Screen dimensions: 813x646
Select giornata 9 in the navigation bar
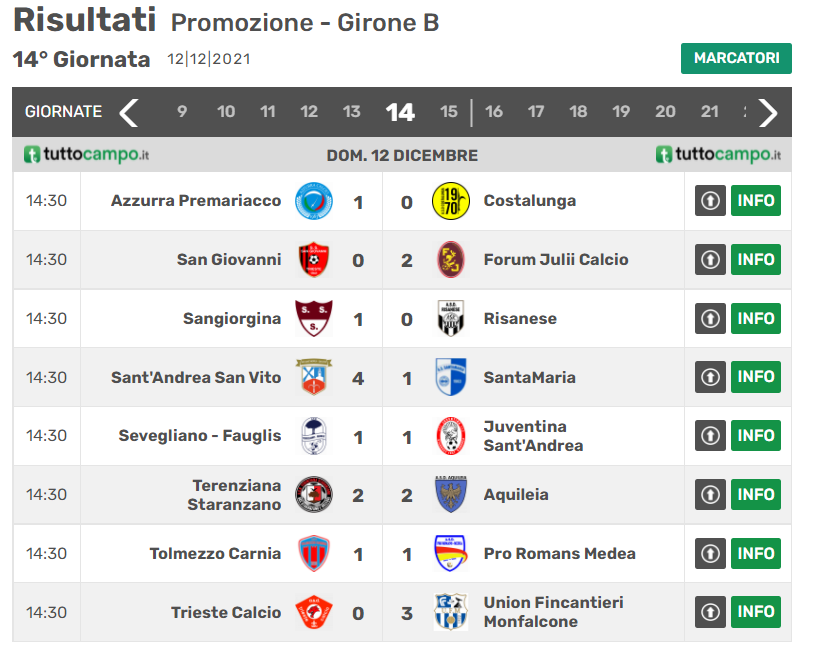pos(182,112)
